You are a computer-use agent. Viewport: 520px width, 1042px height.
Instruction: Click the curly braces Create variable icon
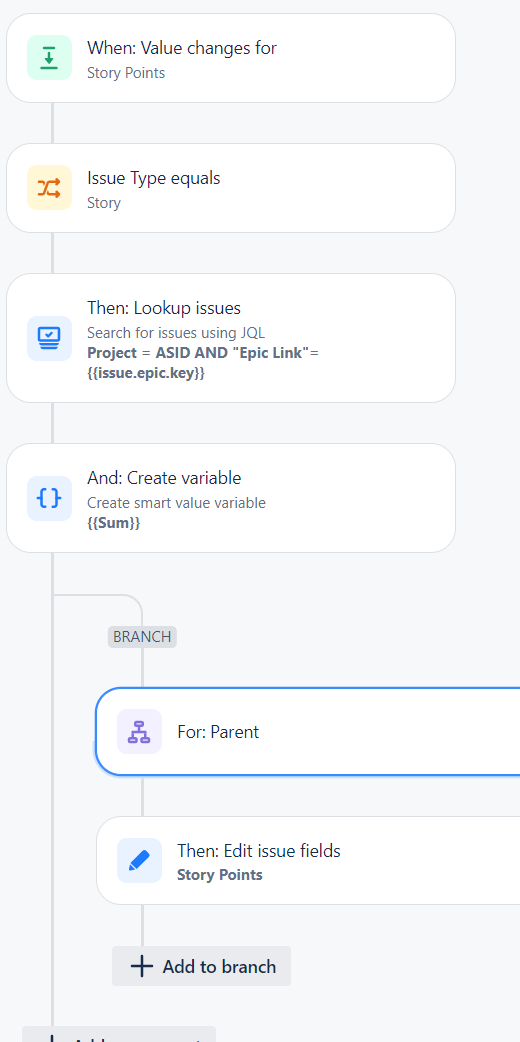pyautogui.click(x=49, y=498)
